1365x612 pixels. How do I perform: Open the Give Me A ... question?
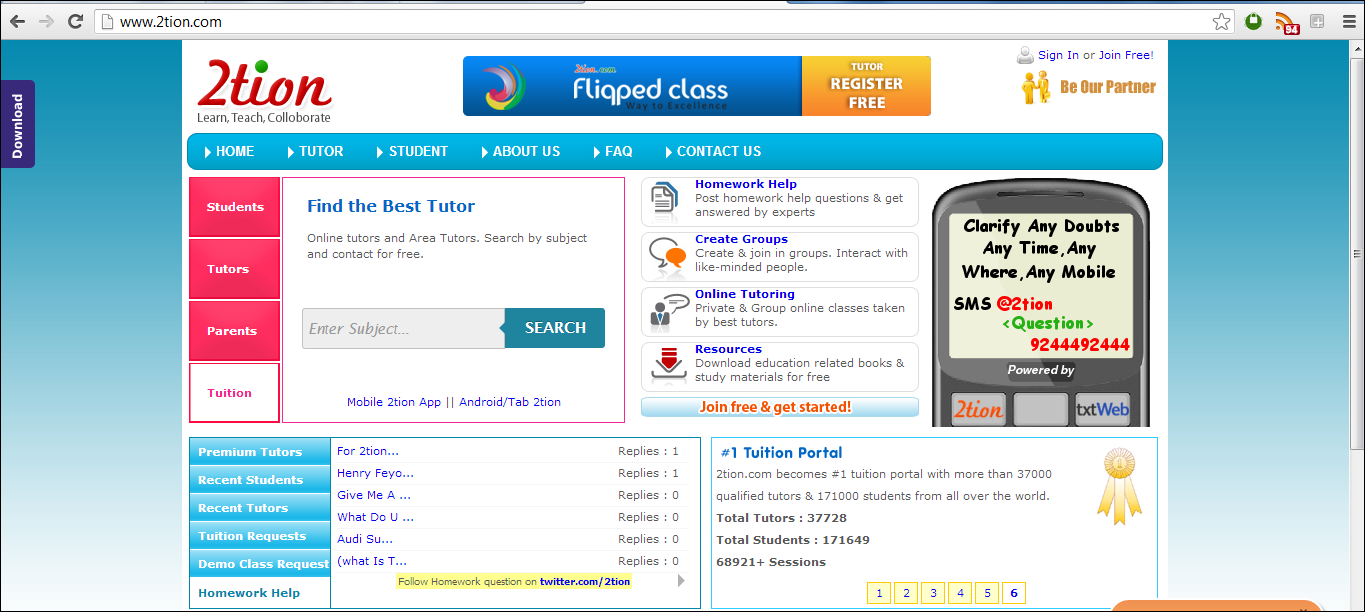point(374,495)
